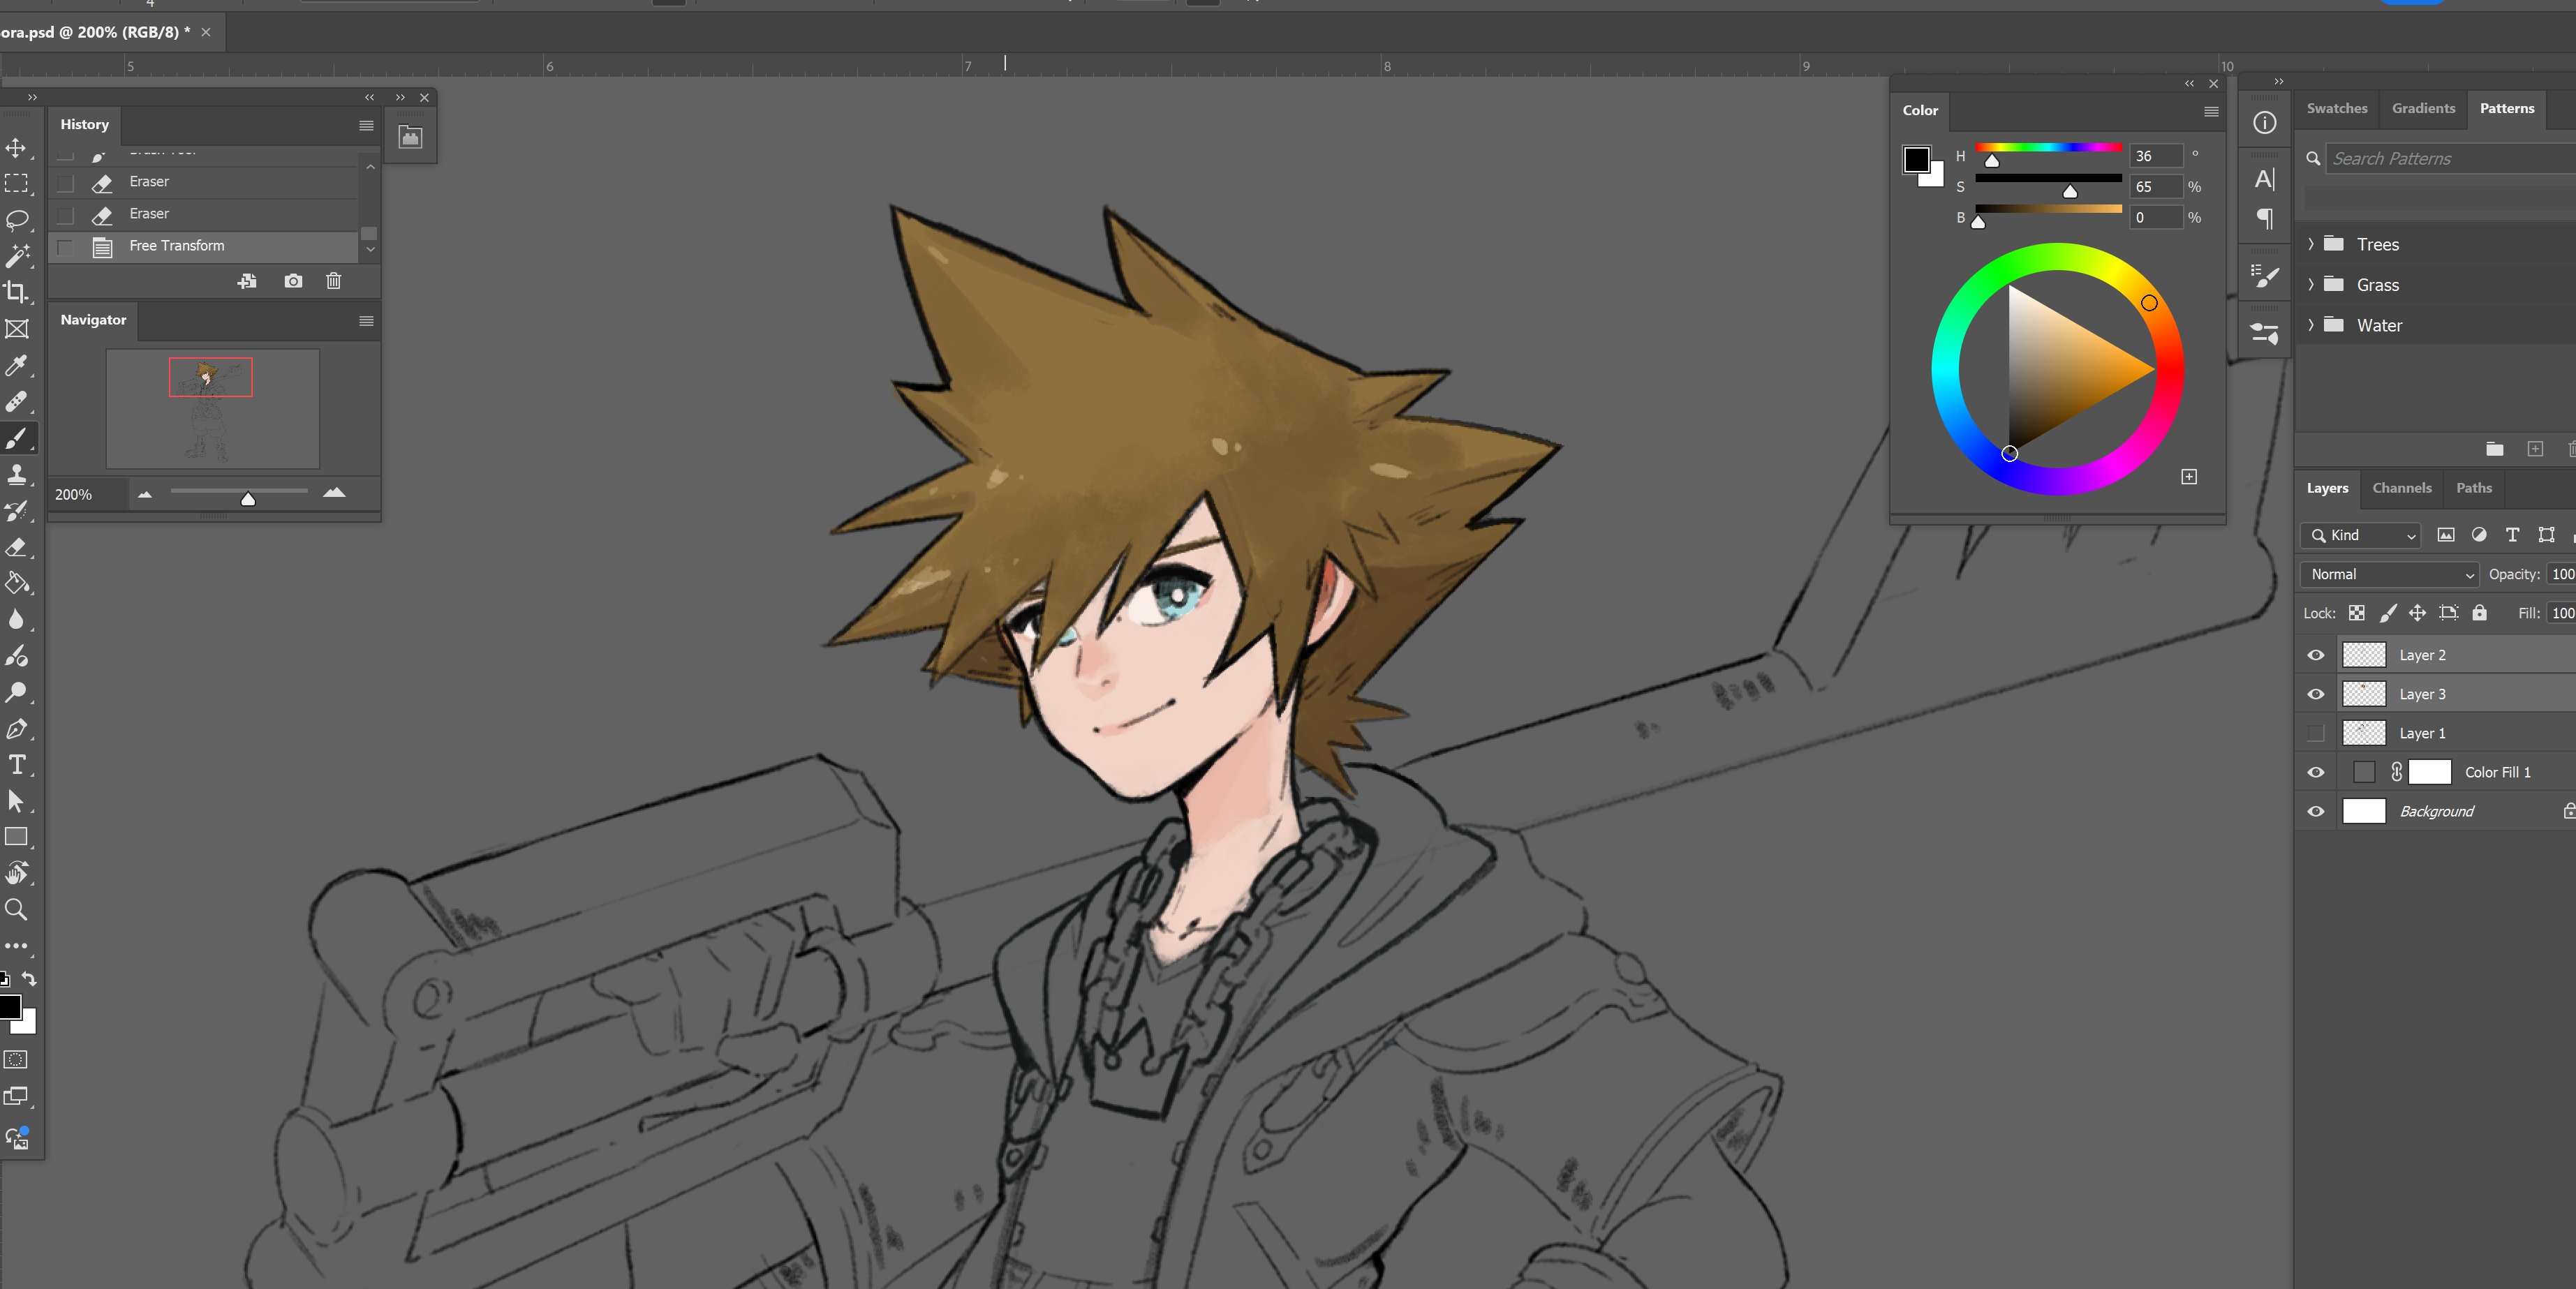
Task: Hide the Background layer
Action: 2316,811
